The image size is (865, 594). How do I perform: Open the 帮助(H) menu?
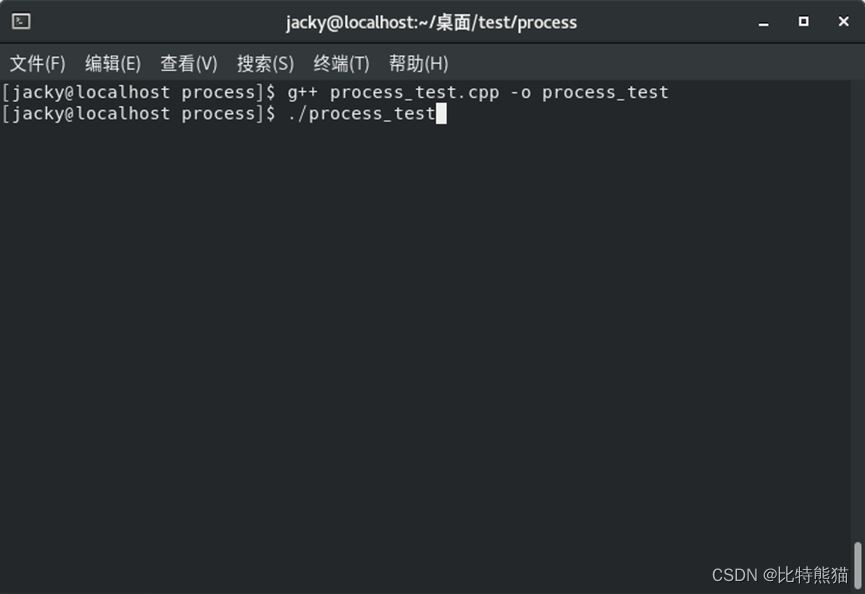[418, 64]
